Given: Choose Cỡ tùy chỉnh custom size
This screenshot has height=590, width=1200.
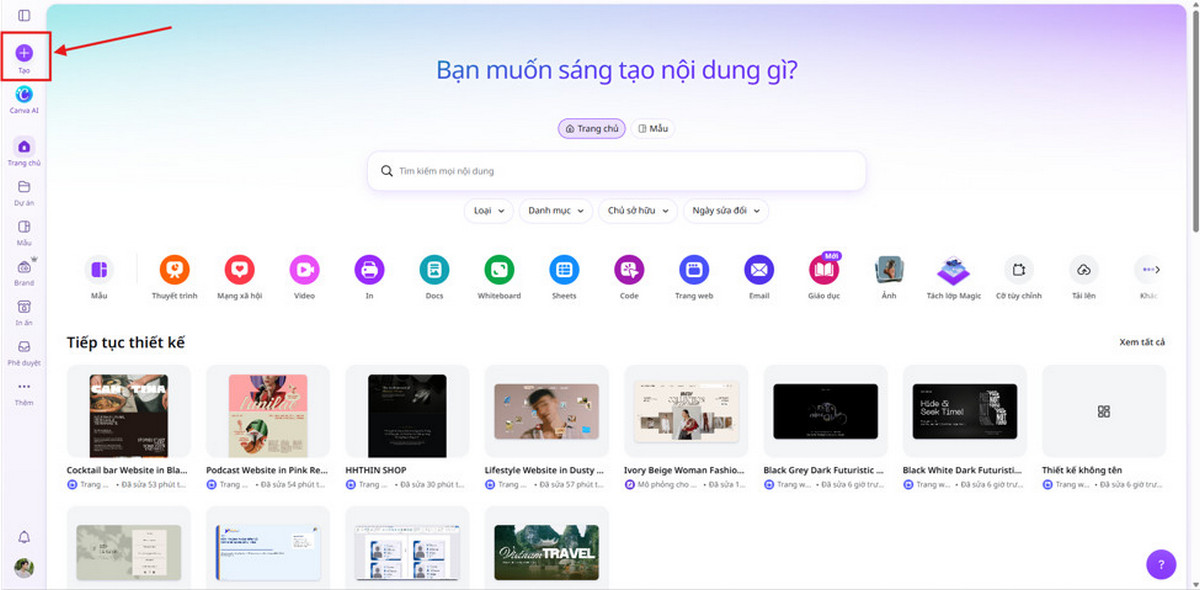Looking at the screenshot, I should 1018,269.
